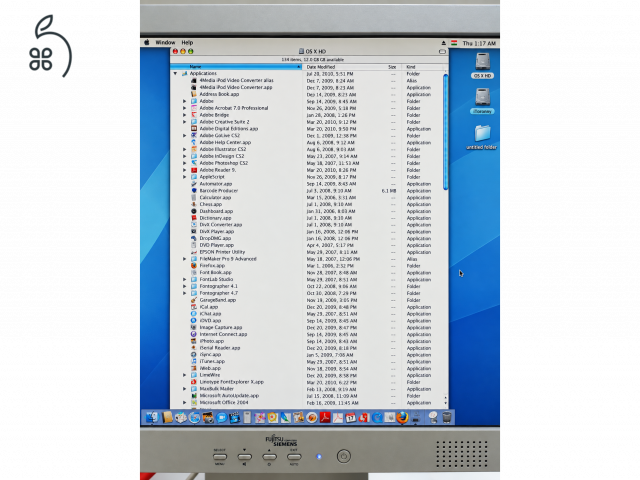Select Font Book.app row

pos(306,273)
